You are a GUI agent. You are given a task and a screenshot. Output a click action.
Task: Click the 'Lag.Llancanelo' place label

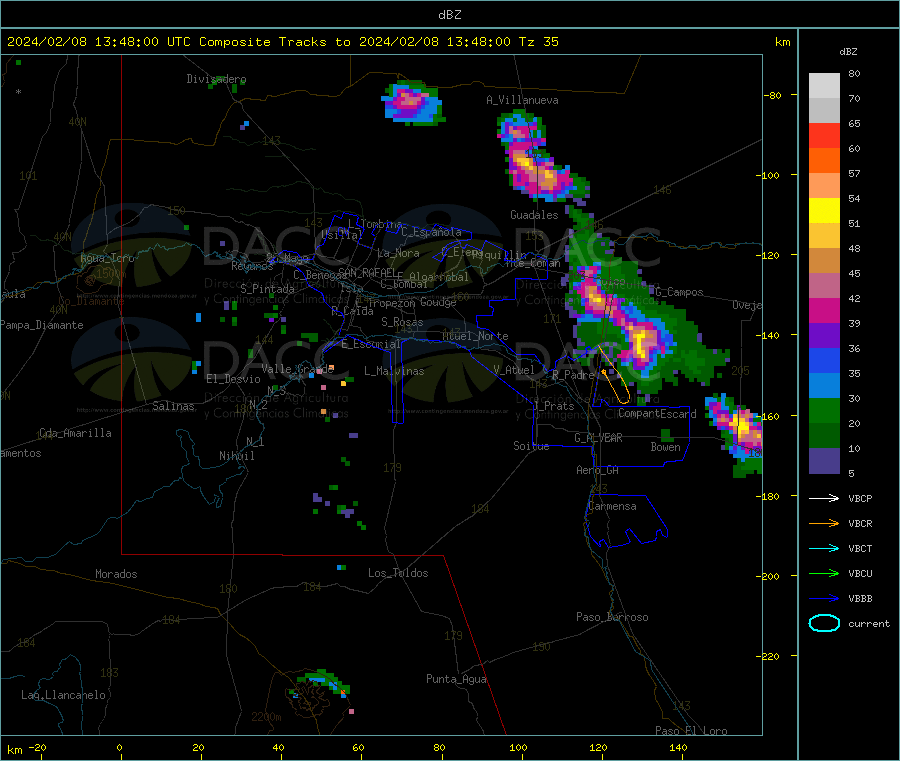point(64,695)
